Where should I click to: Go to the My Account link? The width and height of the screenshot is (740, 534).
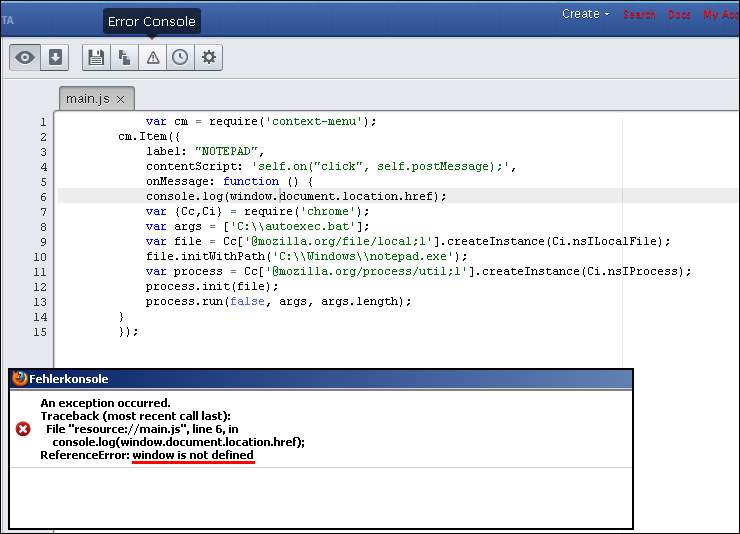tap(720, 15)
